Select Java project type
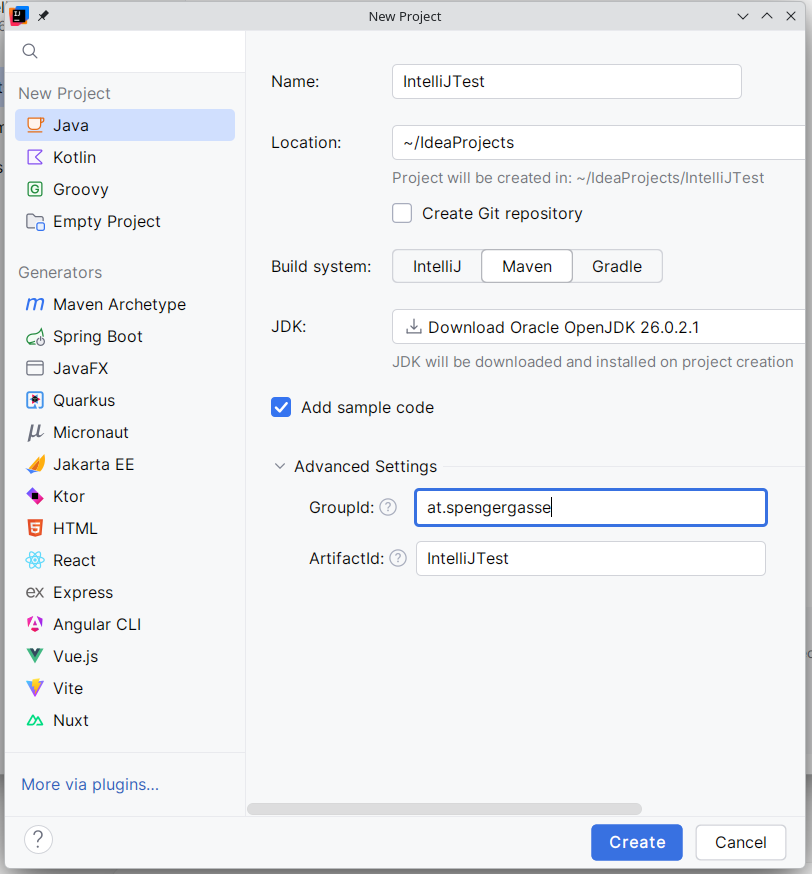Image resolution: width=812 pixels, height=874 pixels. [x=125, y=125]
